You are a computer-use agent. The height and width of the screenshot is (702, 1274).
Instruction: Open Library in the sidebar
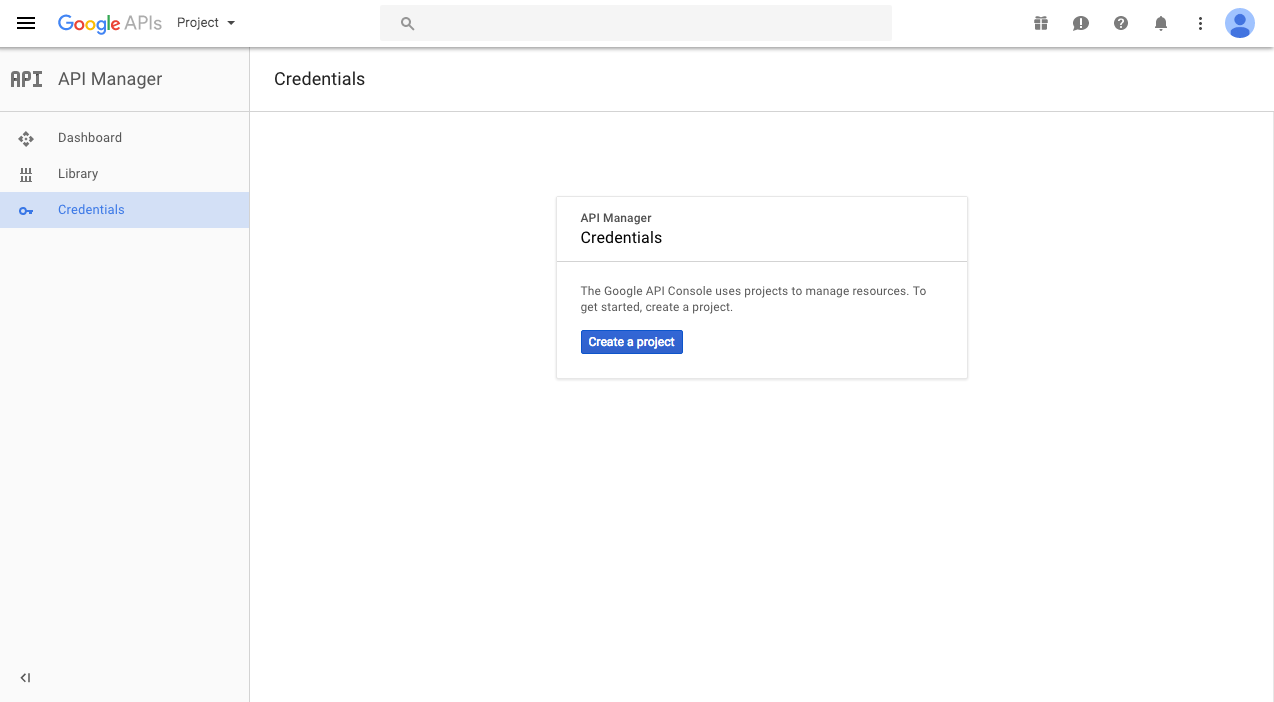tap(125, 174)
